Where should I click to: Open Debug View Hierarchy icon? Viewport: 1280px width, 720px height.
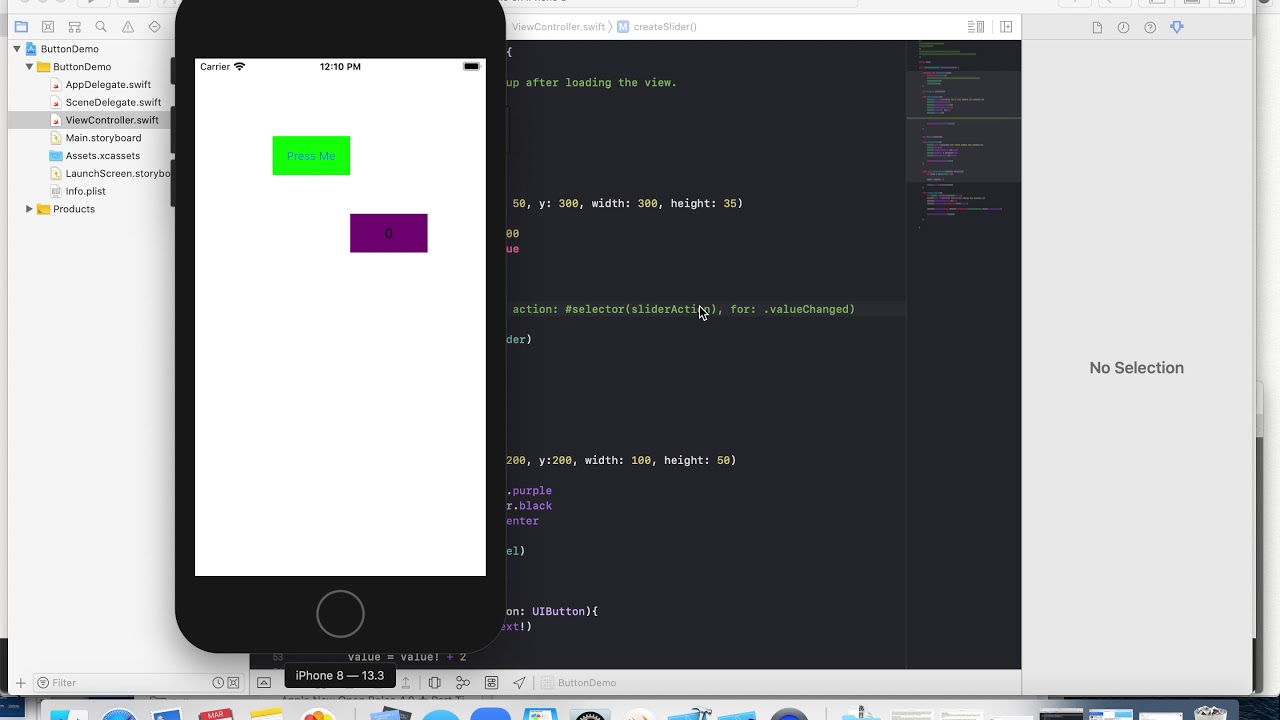tap(435, 683)
